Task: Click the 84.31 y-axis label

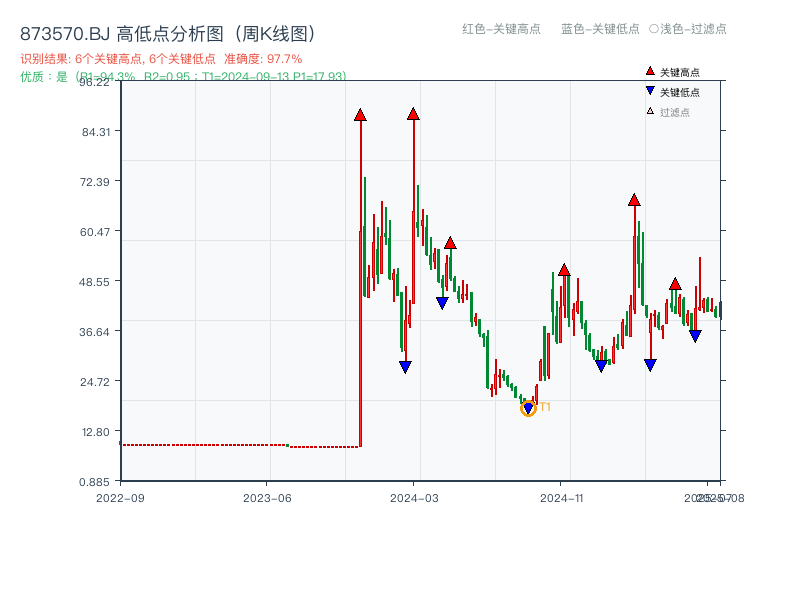Action: [x=96, y=132]
